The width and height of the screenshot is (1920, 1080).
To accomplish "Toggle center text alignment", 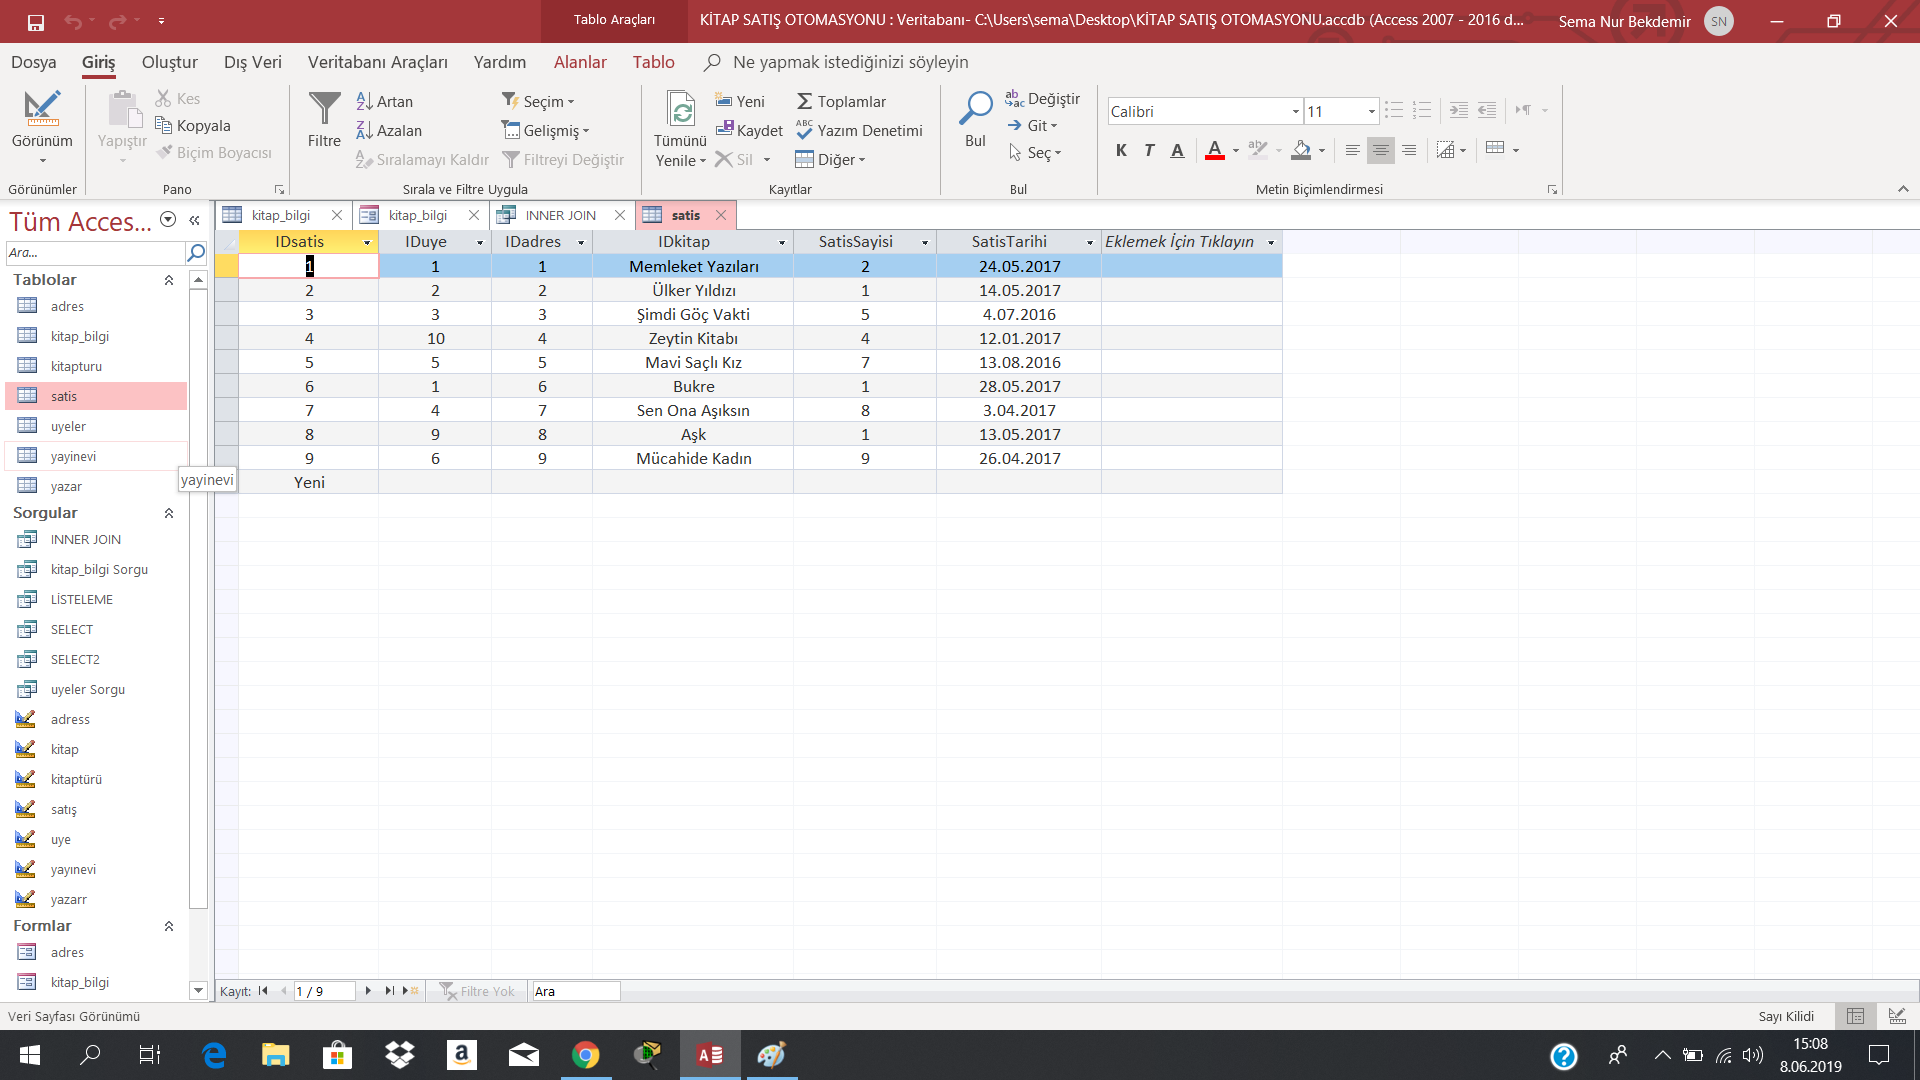I will [x=1380, y=150].
